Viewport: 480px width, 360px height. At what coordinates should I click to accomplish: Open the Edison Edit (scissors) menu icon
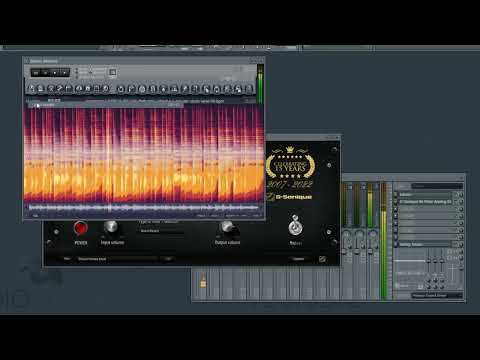[x=50, y=89]
